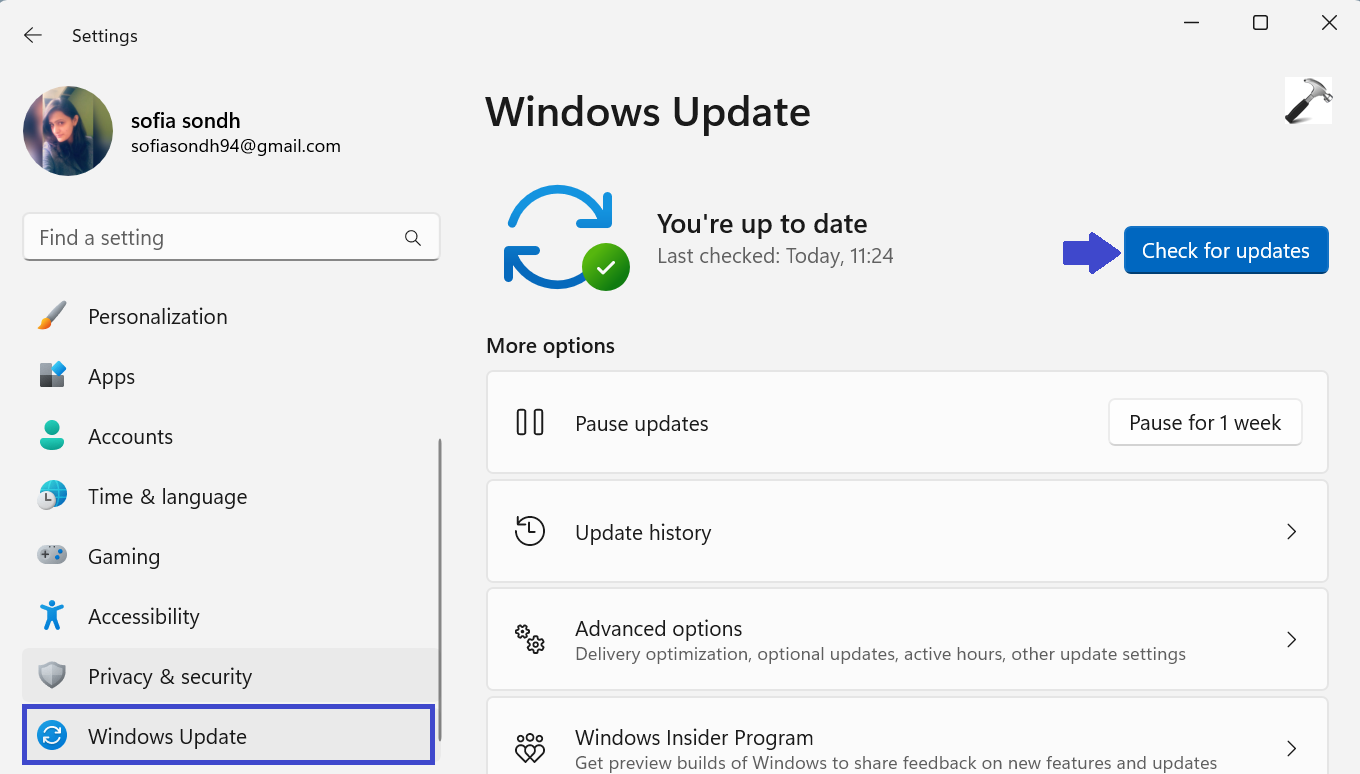Click the back arrow in Settings header
The width and height of the screenshot is (1360, 774).
(33, 35)
